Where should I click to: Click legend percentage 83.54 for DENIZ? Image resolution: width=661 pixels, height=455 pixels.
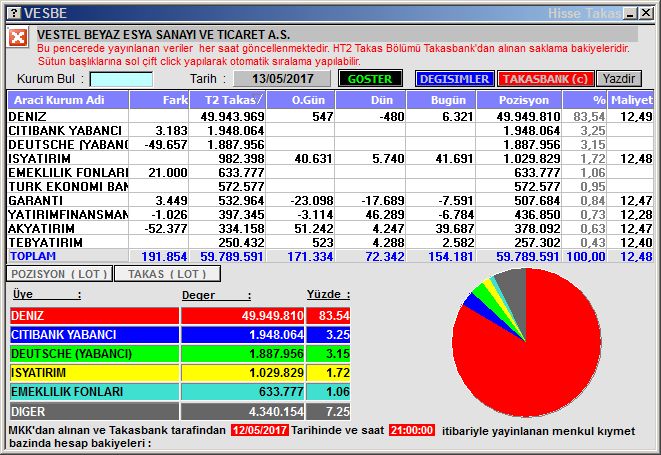point(328,316)
